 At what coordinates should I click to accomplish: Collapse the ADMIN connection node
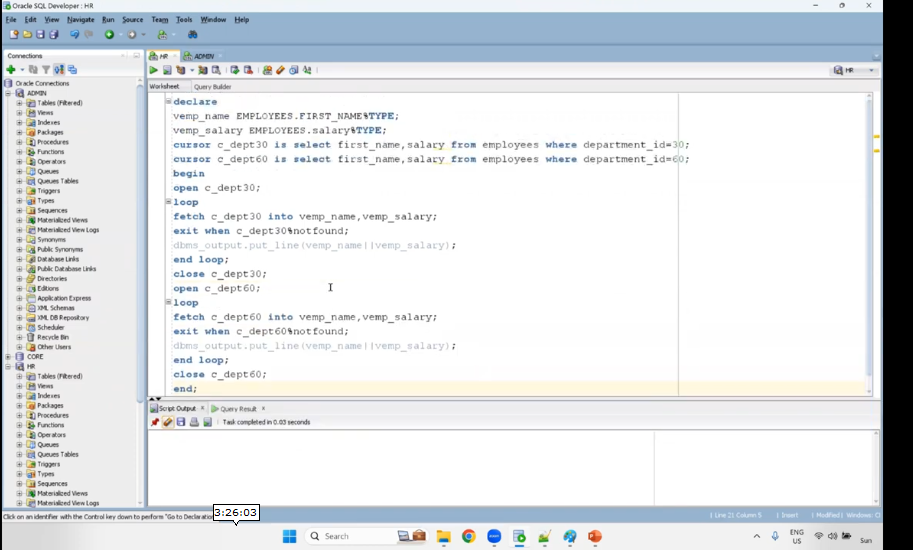point(9,93)
